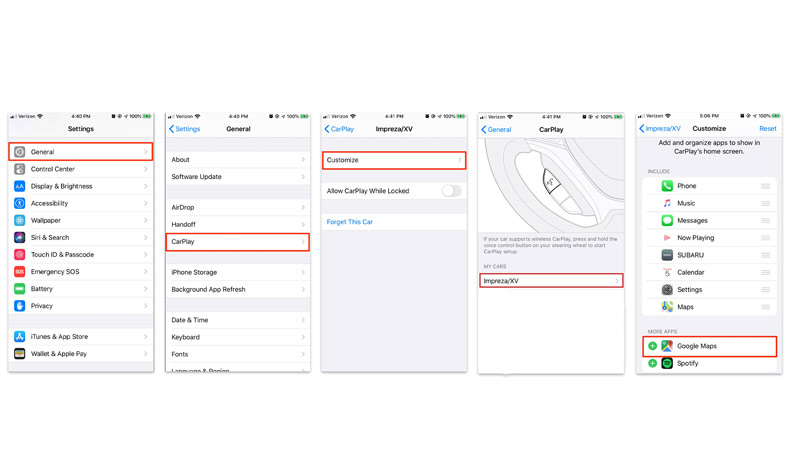The width and height of the screenshot is (800, 450).
Task: Go back to CarPlay from Impreza/XV
Action: pyautogui.click(x=339, y=129)
